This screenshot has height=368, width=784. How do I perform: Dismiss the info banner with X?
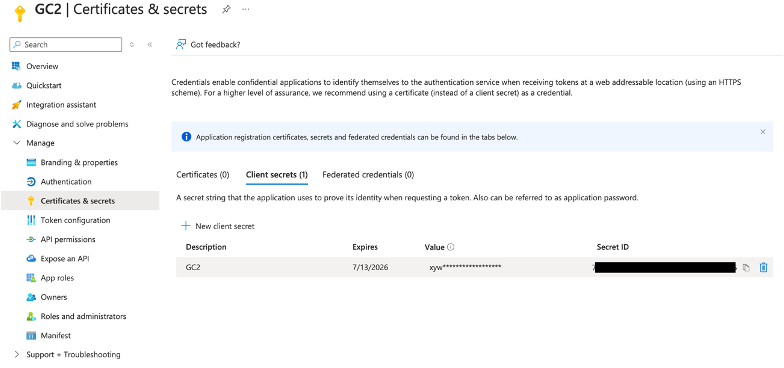pyautogui.click(x=762, y=132)
